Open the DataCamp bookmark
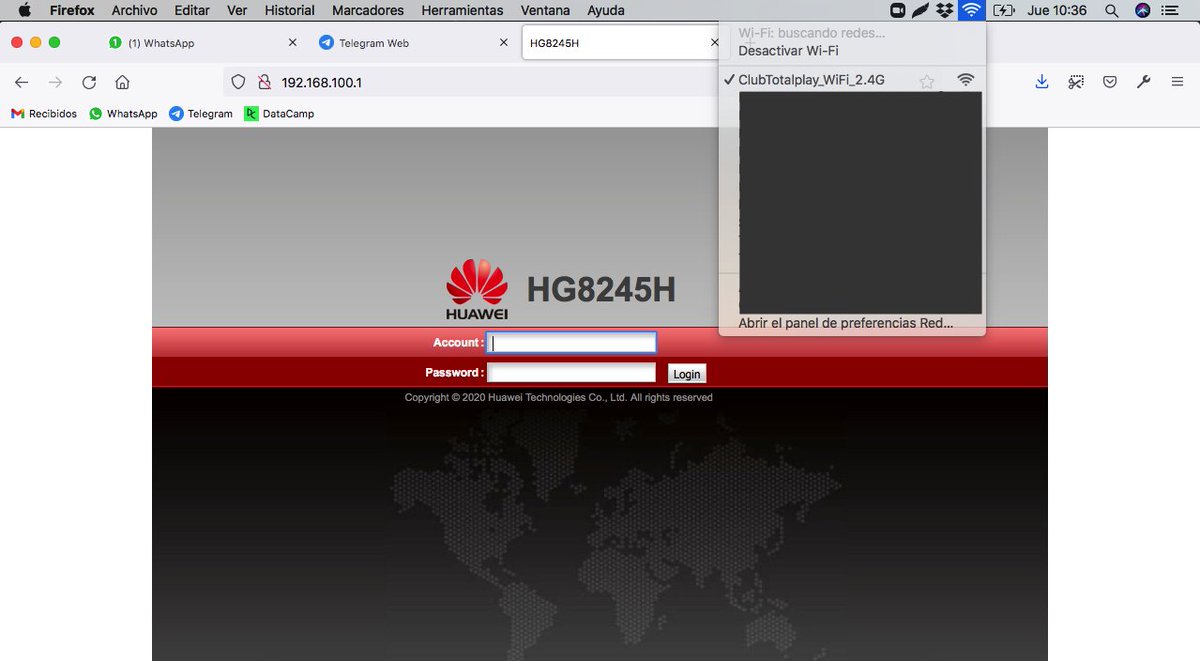The width and height of the screenshot is (1200, 661). (280, 113)
